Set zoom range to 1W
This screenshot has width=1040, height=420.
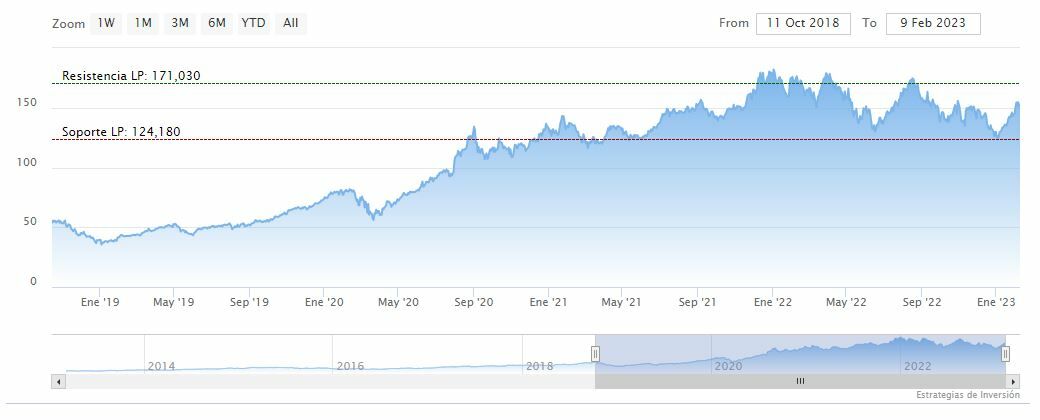106,23
